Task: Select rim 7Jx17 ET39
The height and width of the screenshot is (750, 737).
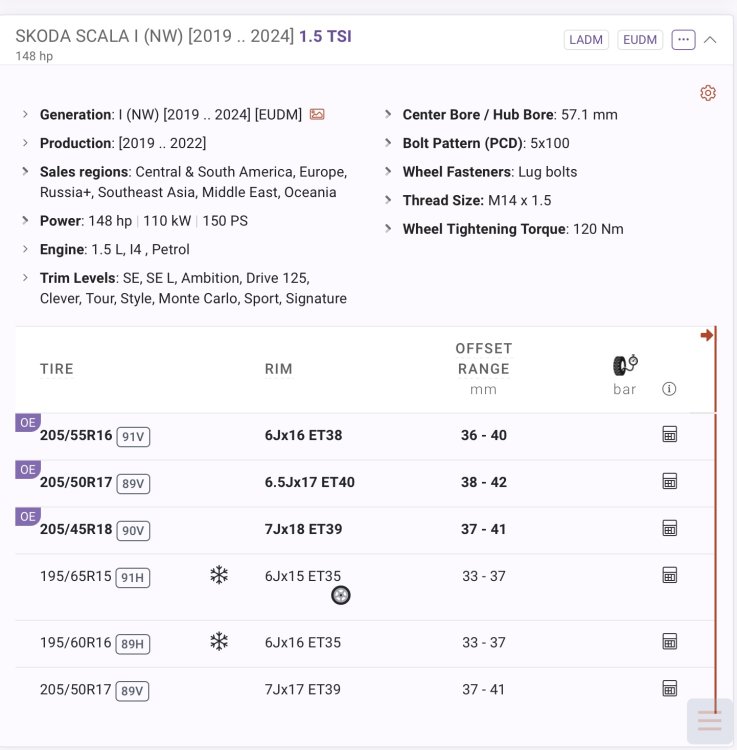Action: point(303,689)
